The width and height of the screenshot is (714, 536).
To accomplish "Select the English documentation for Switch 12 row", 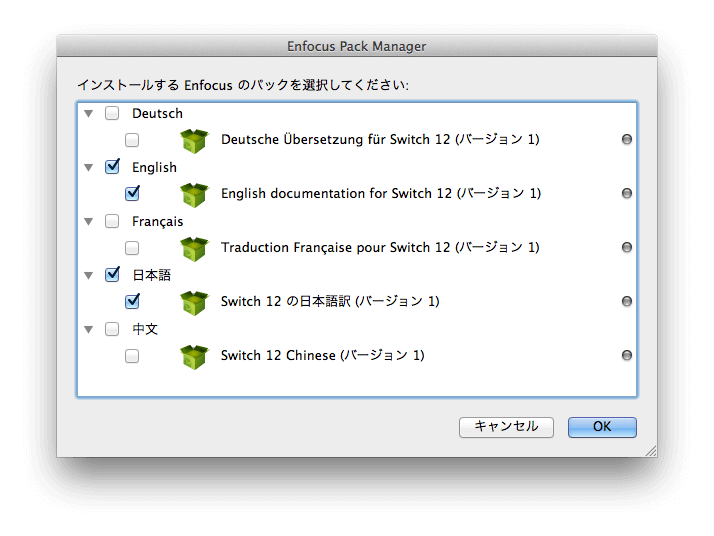I will click(x=357, y=194).
